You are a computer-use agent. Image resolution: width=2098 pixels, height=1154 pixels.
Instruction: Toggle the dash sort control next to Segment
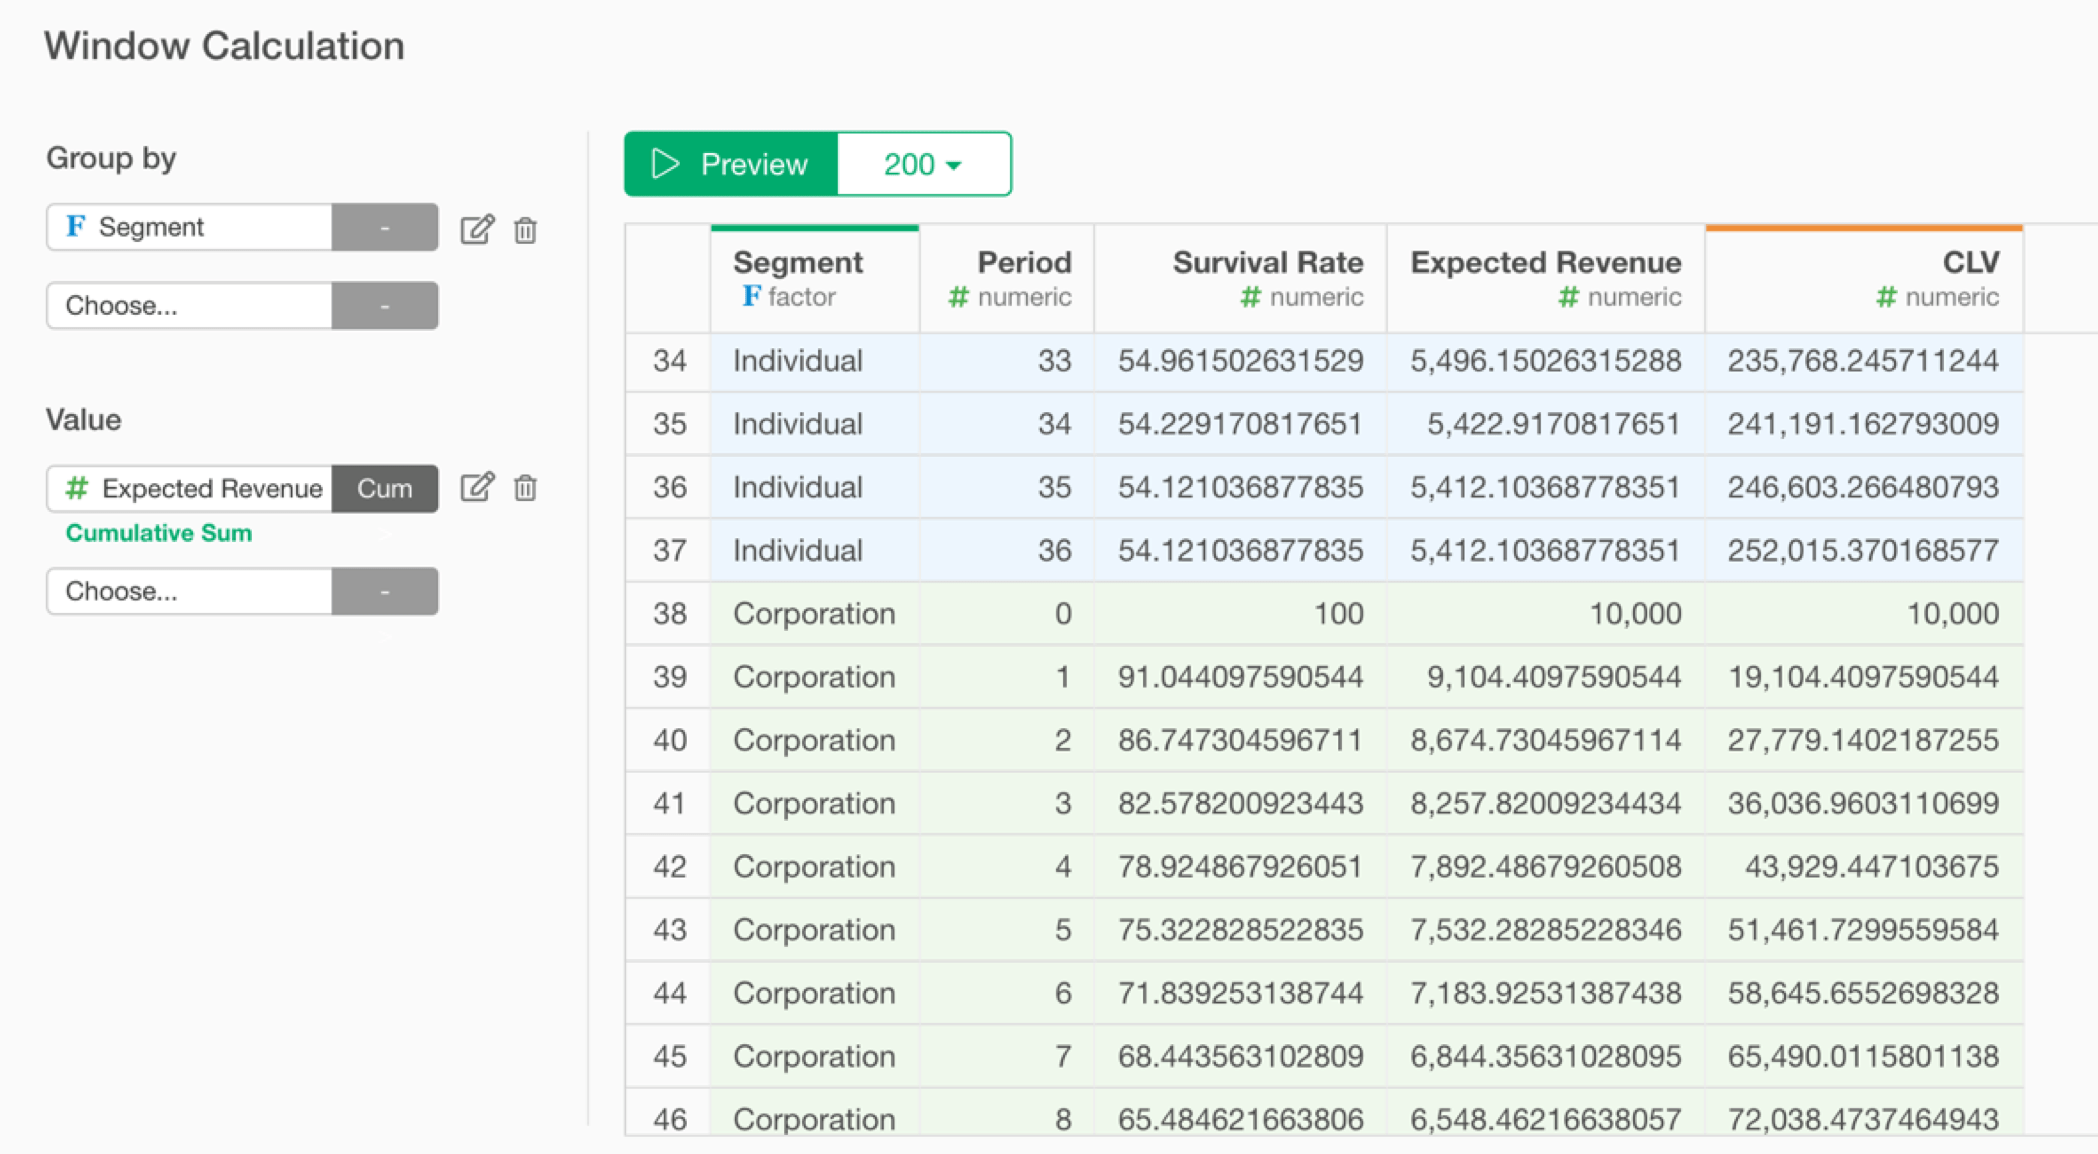[x=384, y=227]
